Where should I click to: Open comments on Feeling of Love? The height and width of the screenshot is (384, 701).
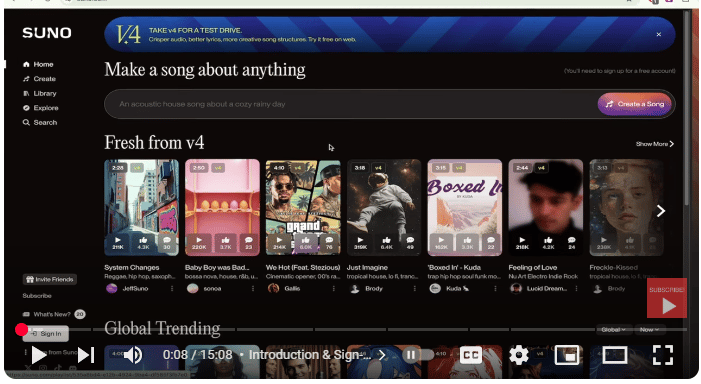571,243
